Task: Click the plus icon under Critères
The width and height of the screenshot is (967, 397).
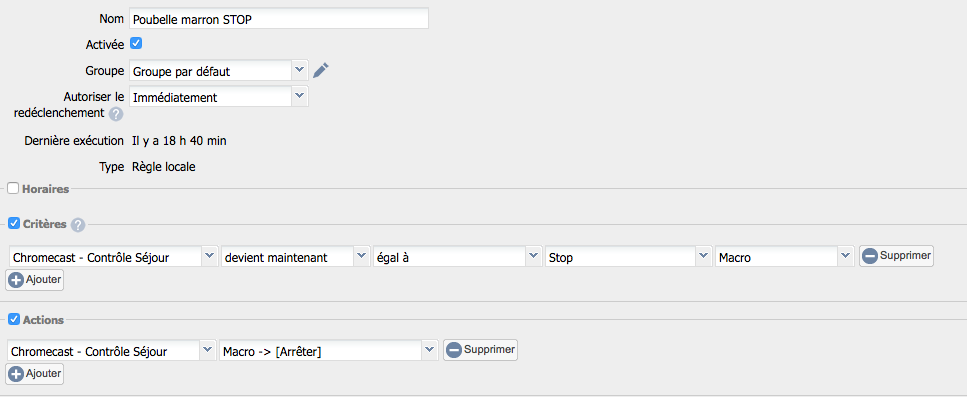Action: tap(16, 280)
